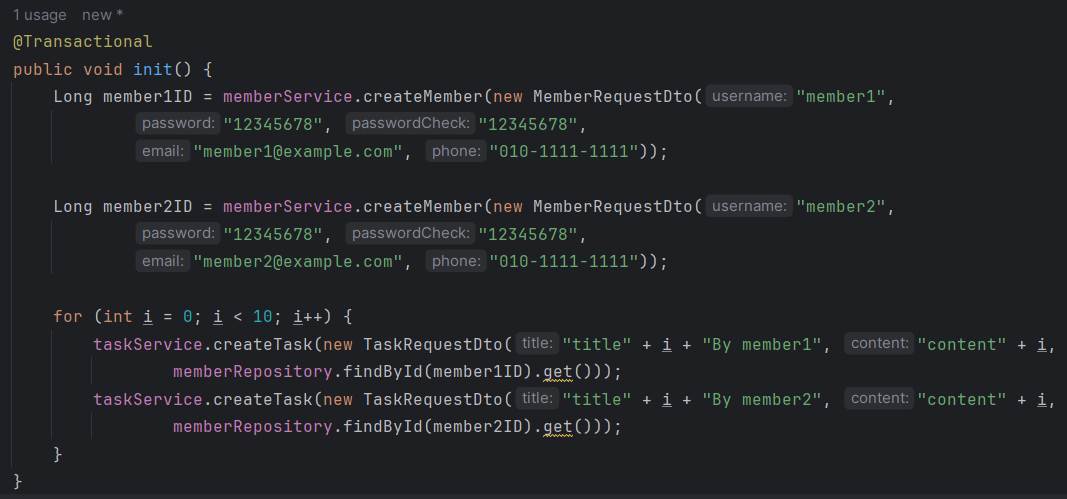1067x499 pixels.
Task: Click the member1ID variable in its Long declaration
Action: 148,97
